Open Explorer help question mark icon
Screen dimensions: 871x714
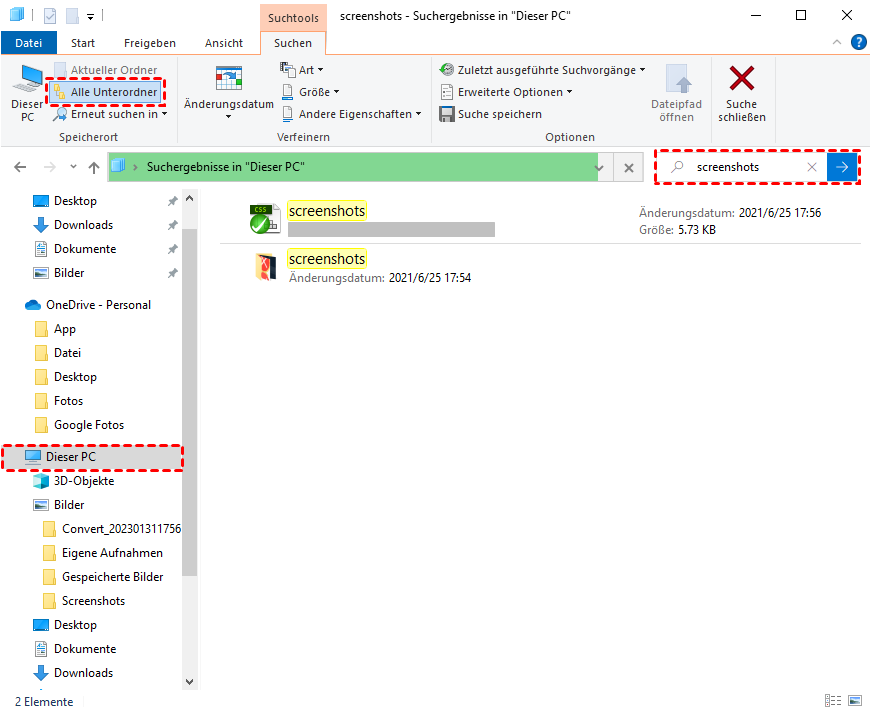tap(859, 42)
